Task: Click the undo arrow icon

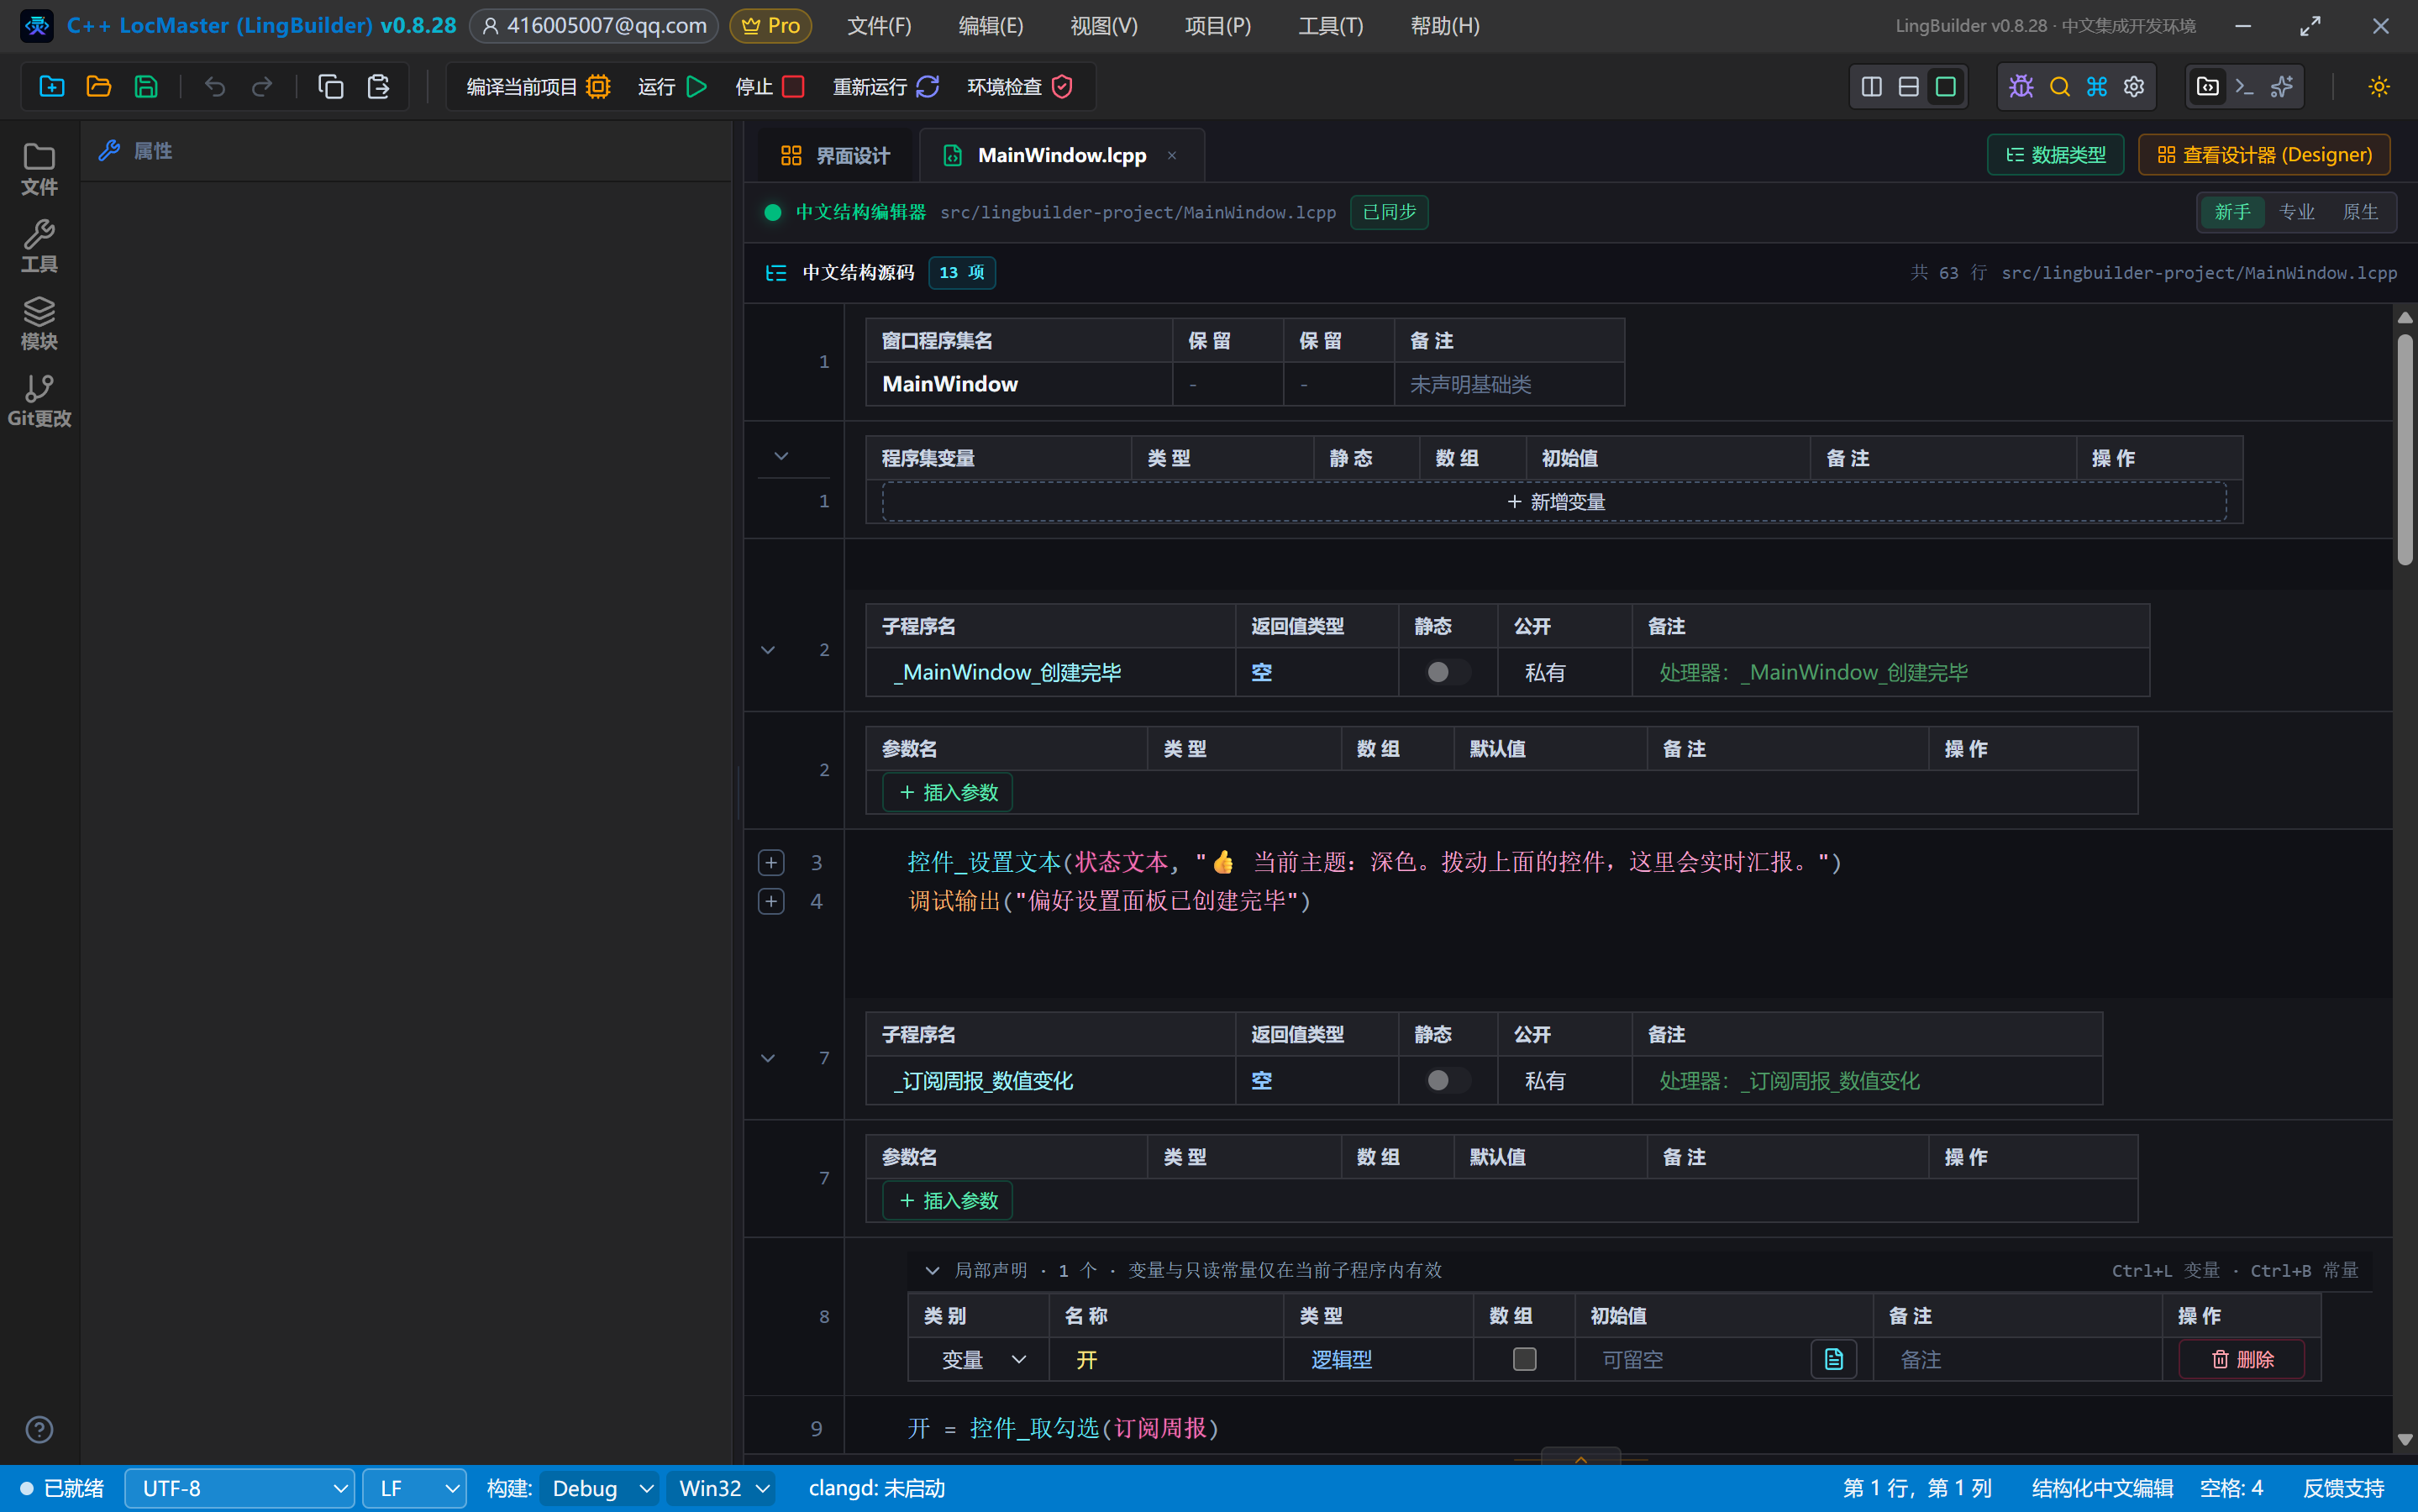Action: click(x=214, y=87)
